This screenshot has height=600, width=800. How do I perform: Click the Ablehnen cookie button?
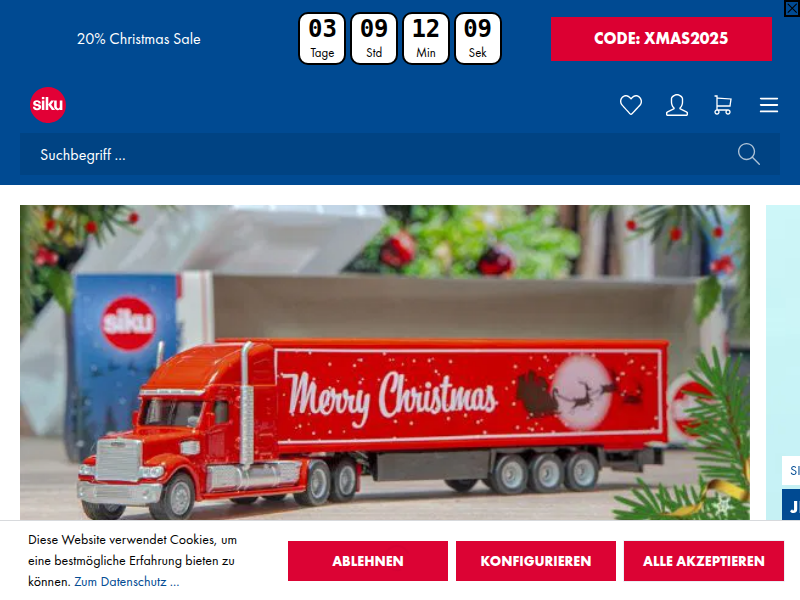367,561
